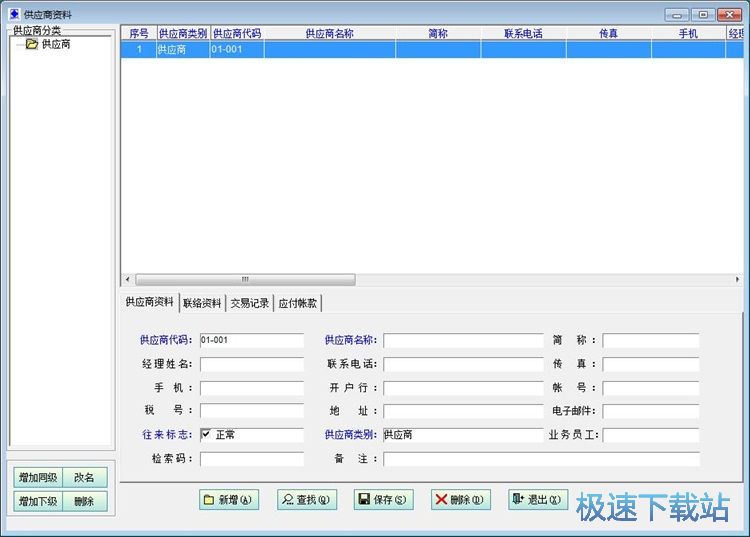Click the 手机 column header
The image size is (750, 537).
[x=688, y=33]
